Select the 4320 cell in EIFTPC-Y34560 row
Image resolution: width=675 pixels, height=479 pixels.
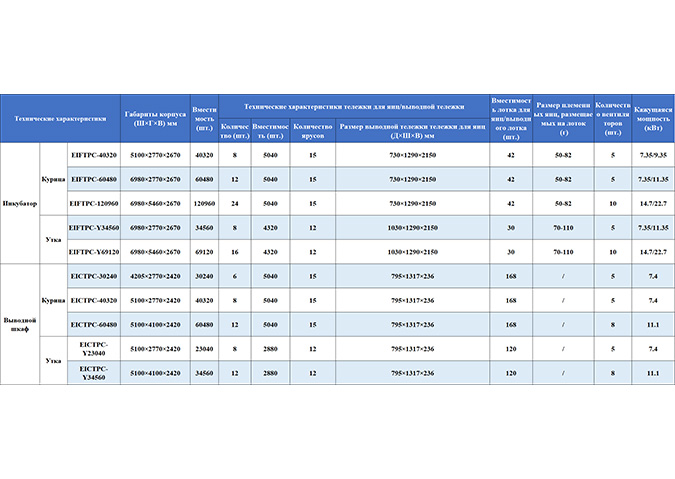point(270,228)
